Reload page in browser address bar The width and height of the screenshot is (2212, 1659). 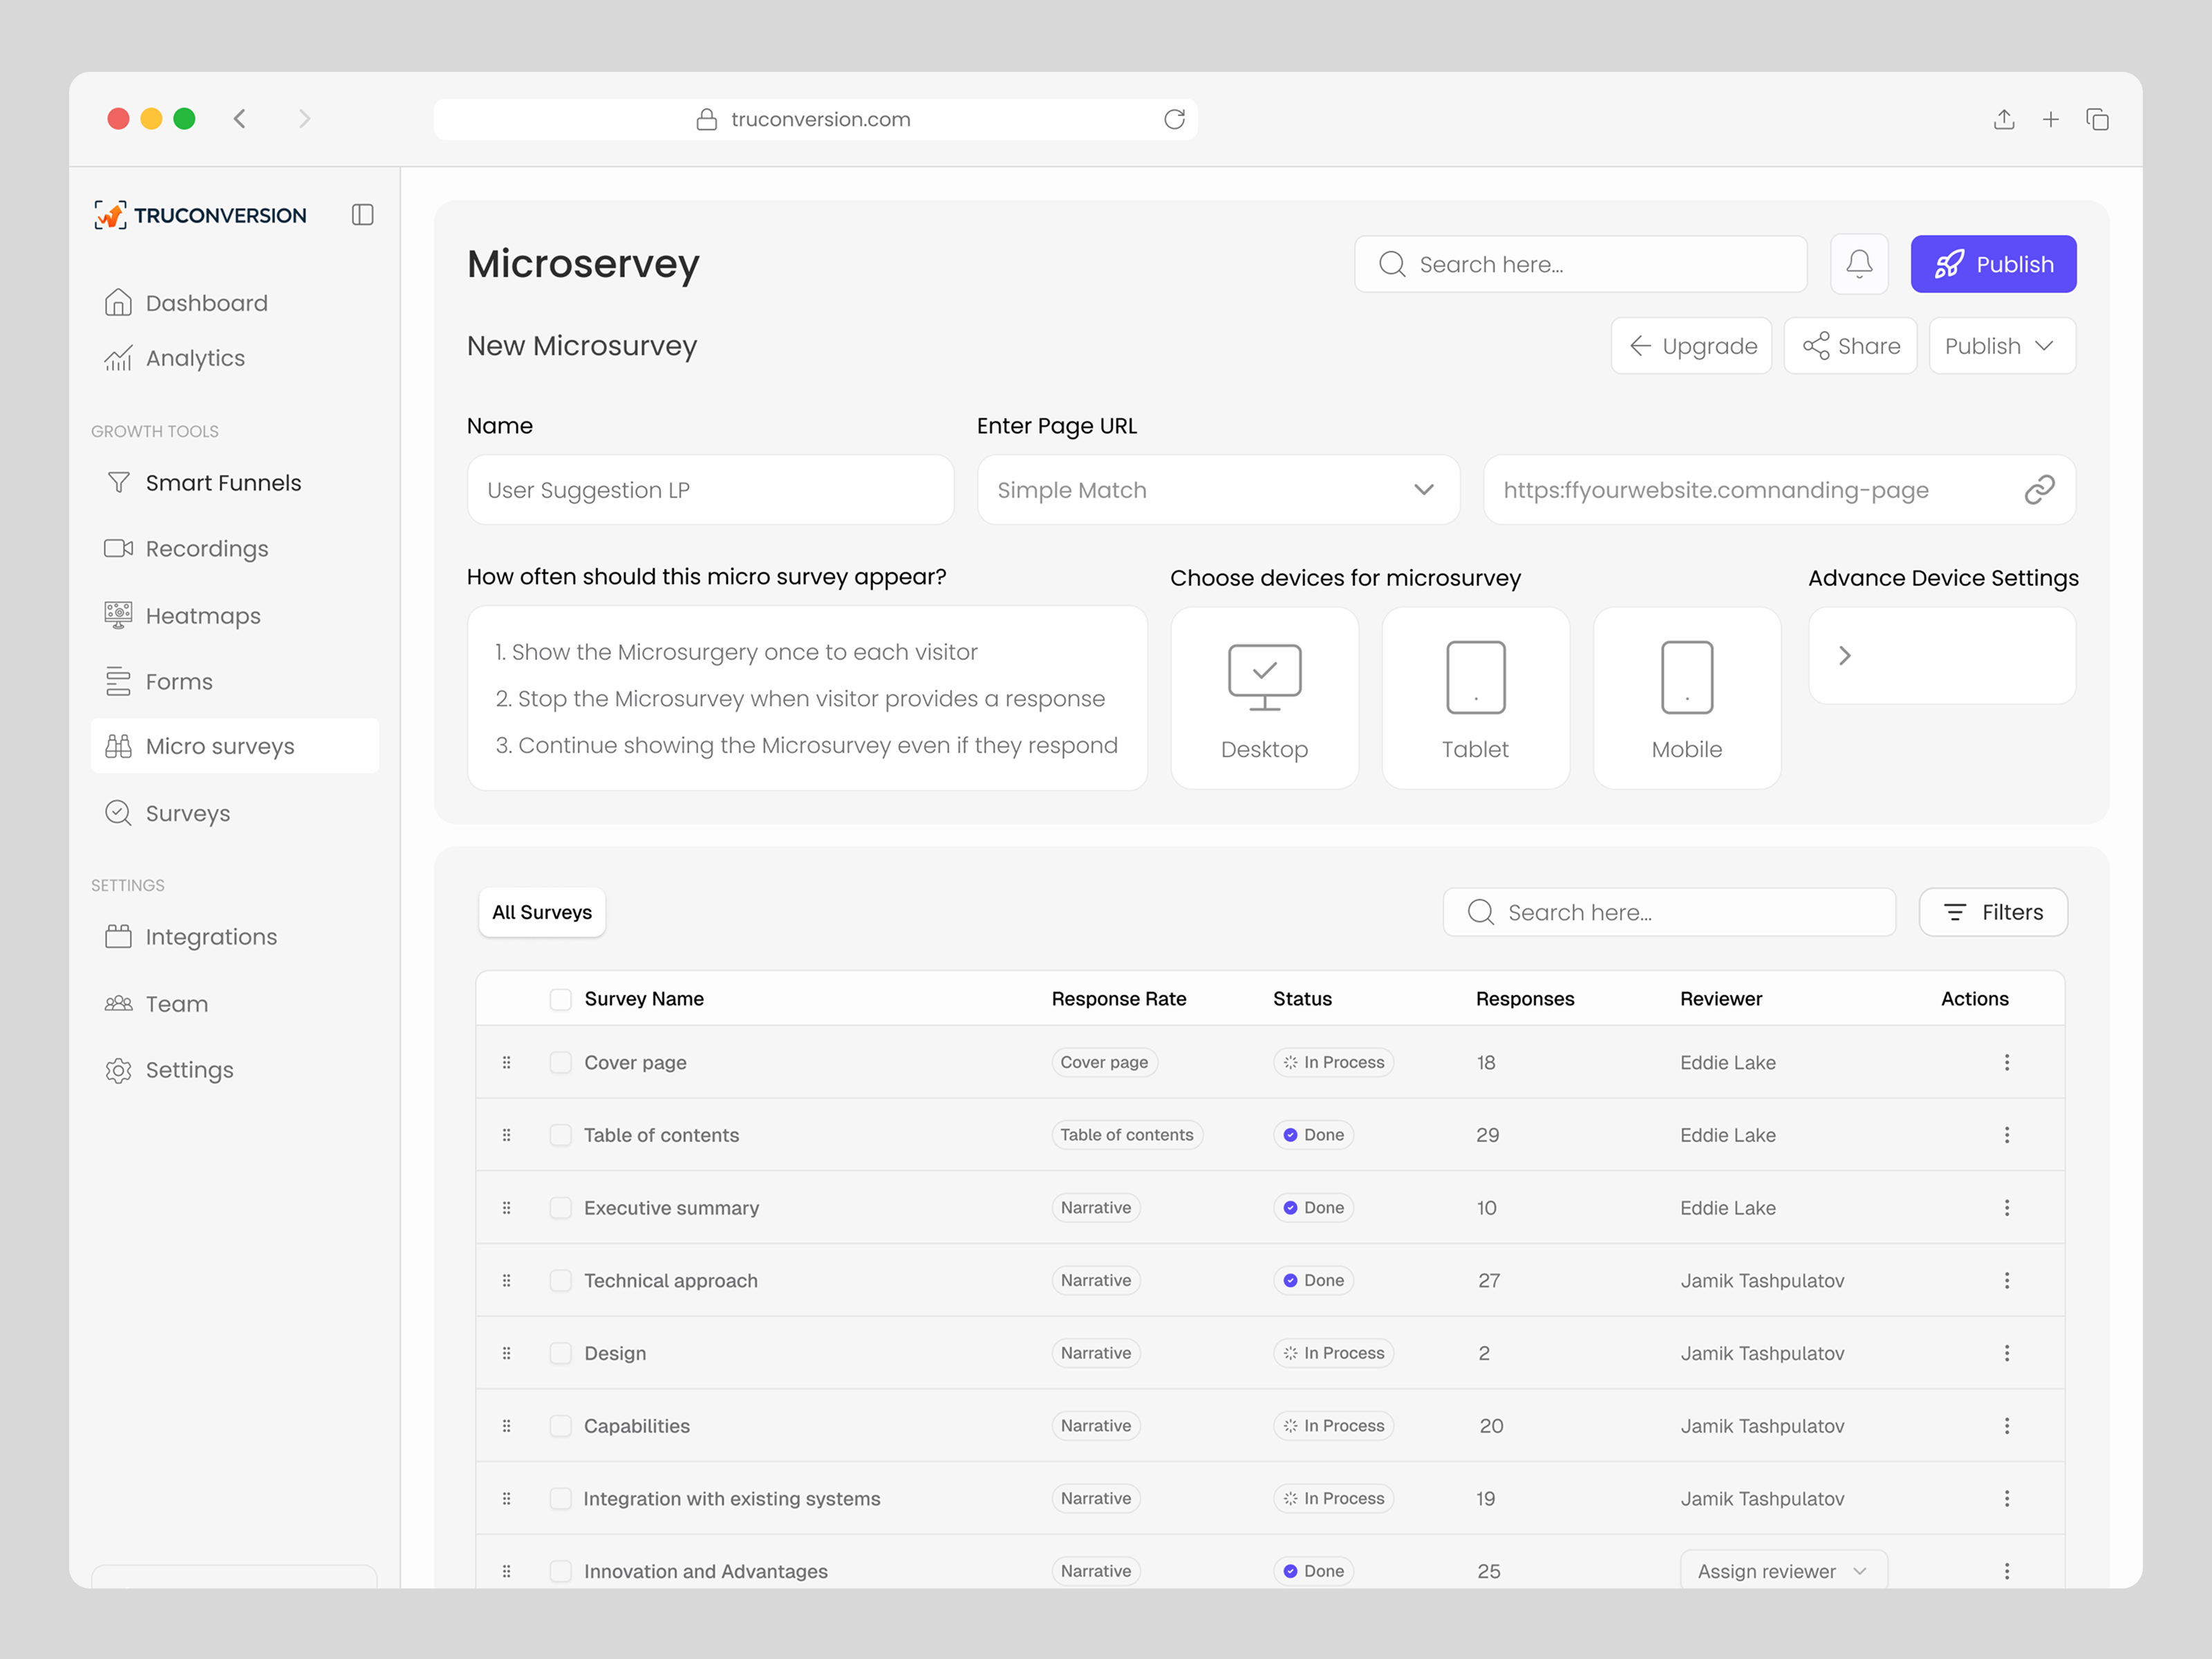pyautogui.click(x=1174, y=119)
